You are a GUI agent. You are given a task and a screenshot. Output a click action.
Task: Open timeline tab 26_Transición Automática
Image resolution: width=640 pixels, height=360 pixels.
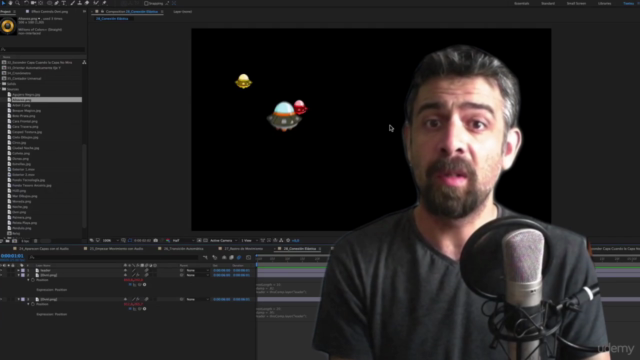pyautogui.click(x=183, y=249)
